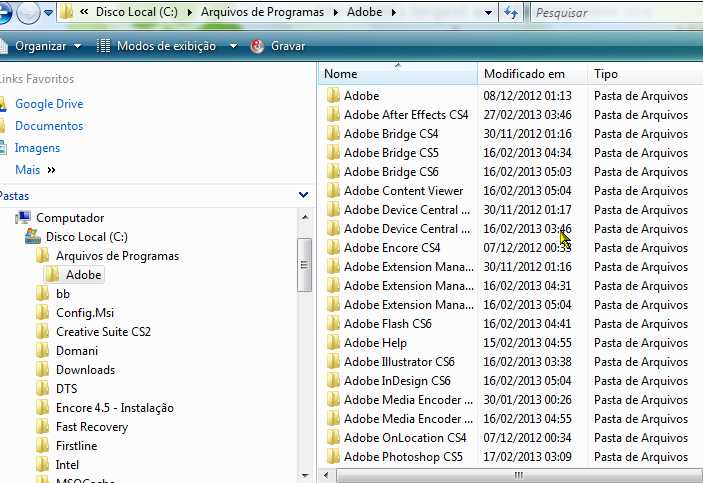The height and width of the screenshot is (483, 703).
Task: Expand hidden parent locations chevron in address bar
Action: click(84, 12)
